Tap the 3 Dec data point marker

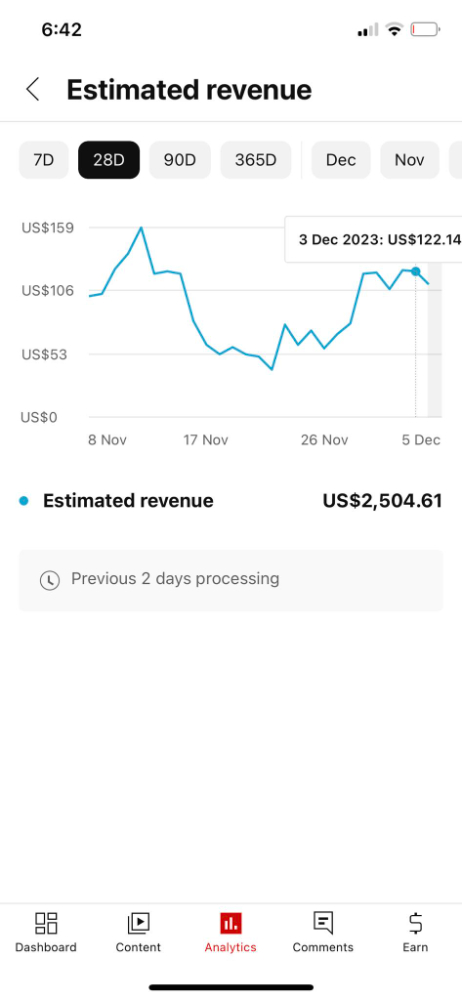(x=415, y=271)
